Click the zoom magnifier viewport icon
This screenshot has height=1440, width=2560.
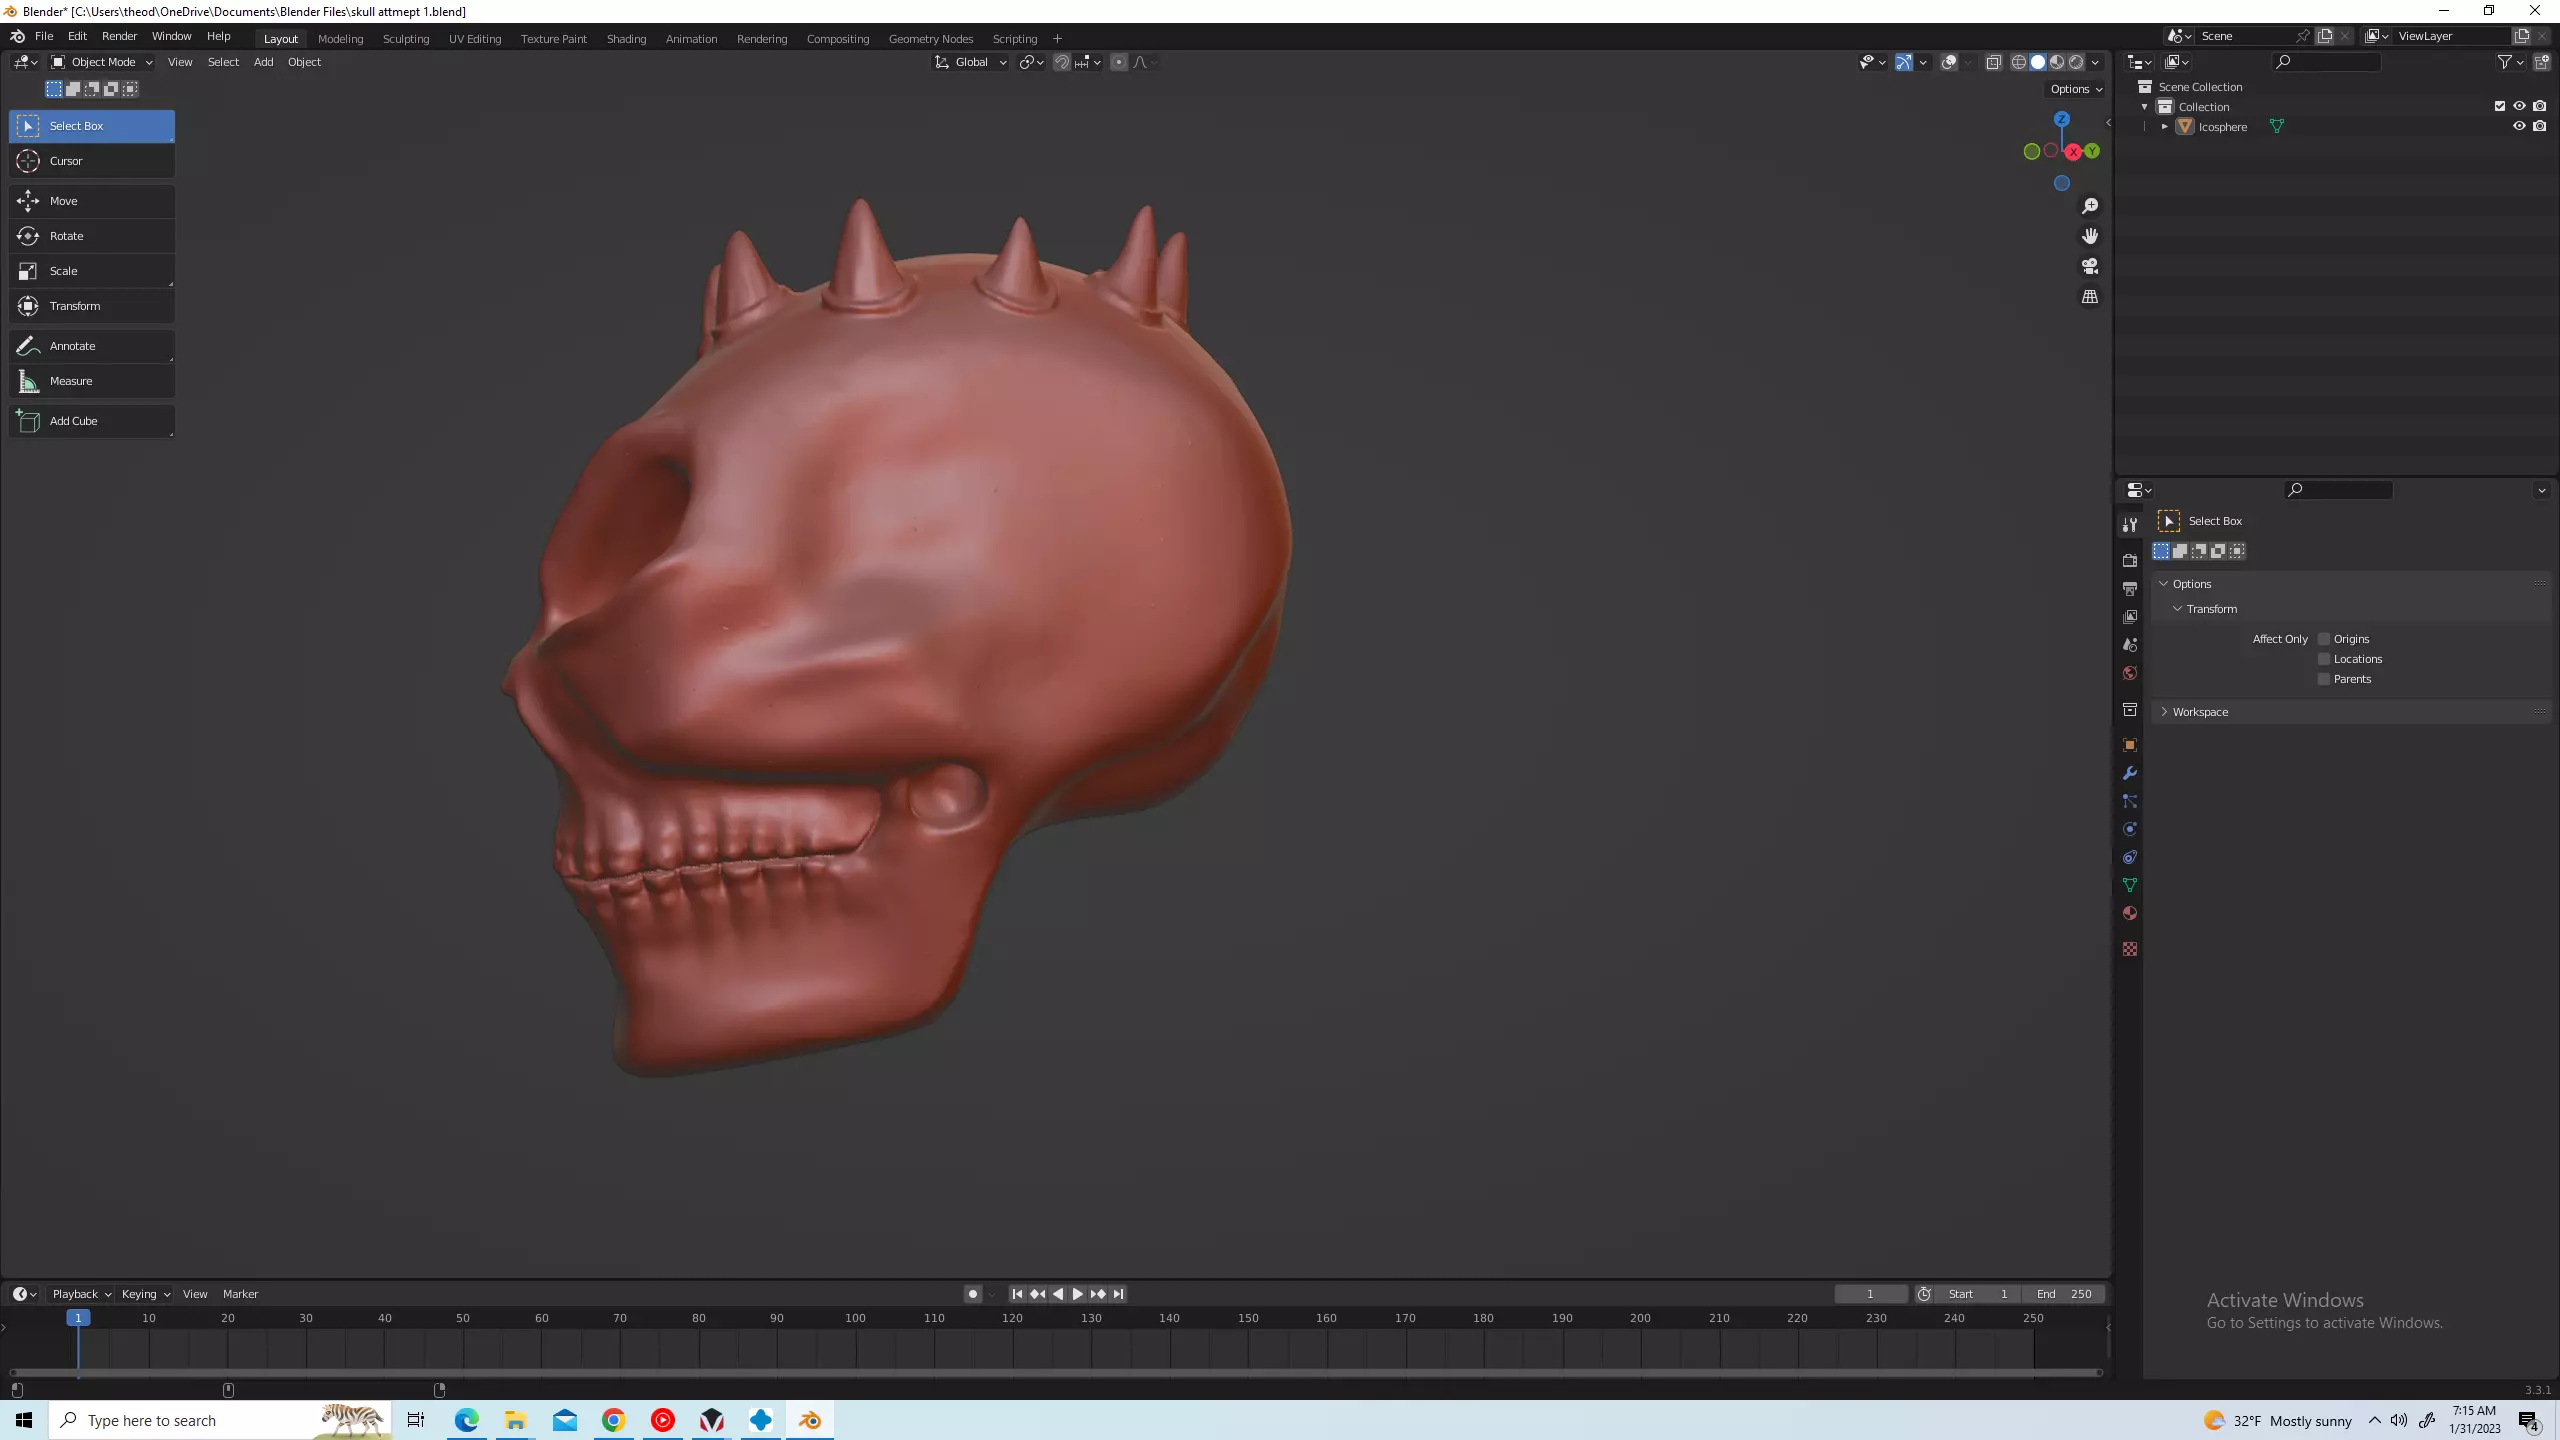(2090, 206)
